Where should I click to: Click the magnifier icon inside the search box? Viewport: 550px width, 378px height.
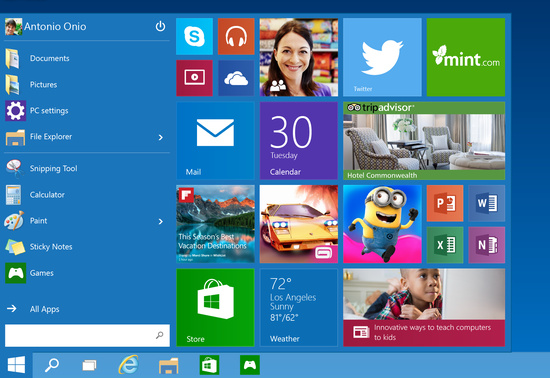(160, 336)
